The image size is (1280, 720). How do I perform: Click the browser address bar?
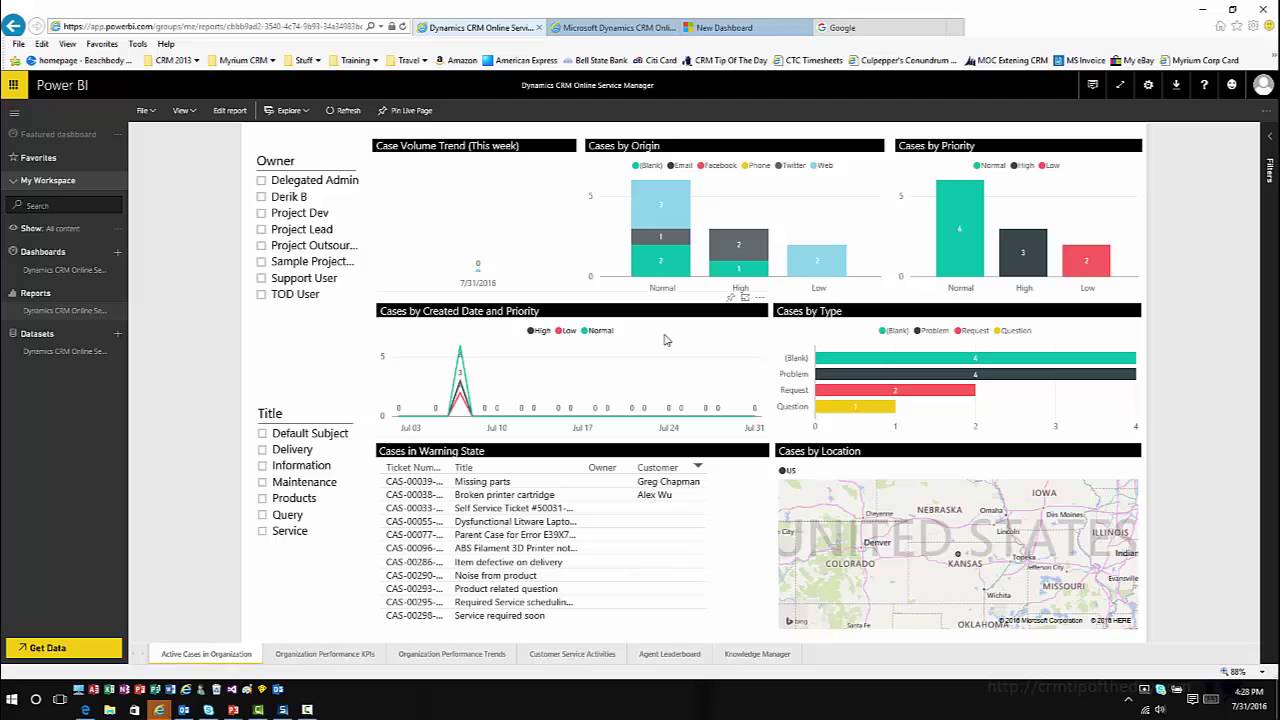pos(205,26)
